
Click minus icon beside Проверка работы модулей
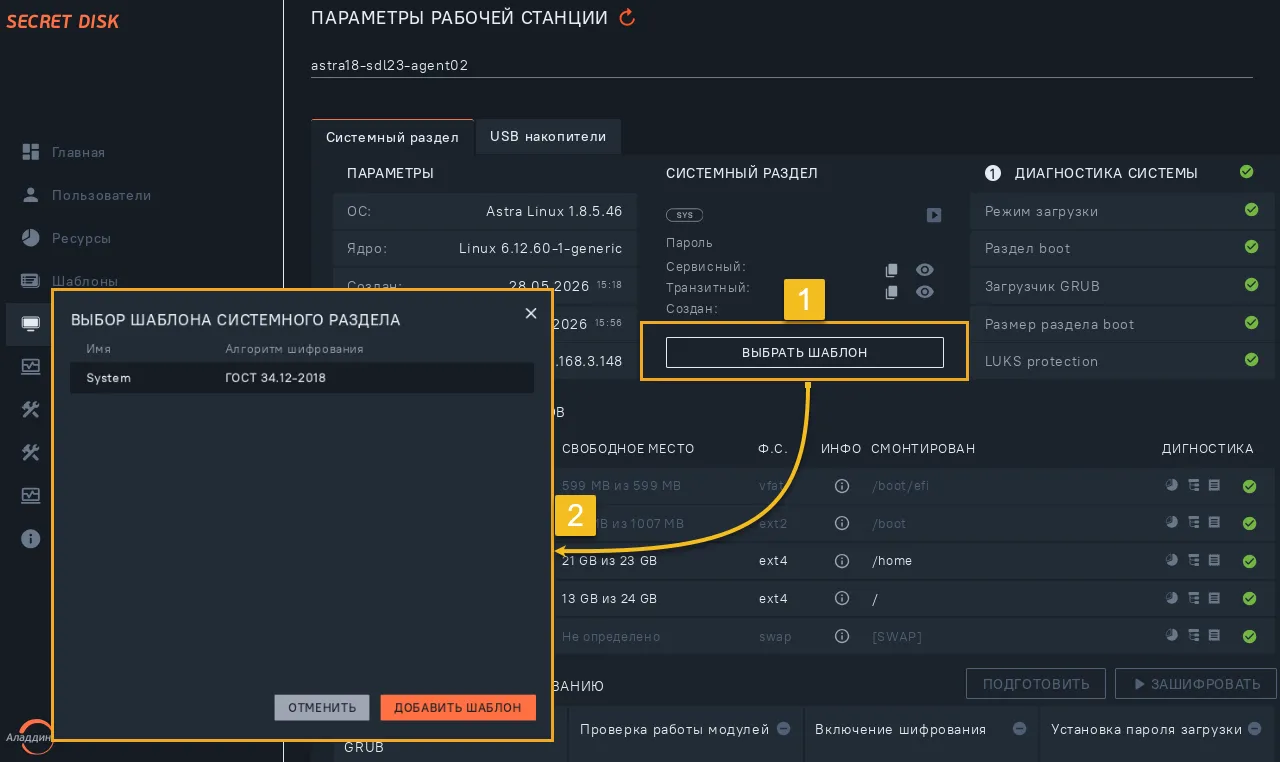point(784,729)
